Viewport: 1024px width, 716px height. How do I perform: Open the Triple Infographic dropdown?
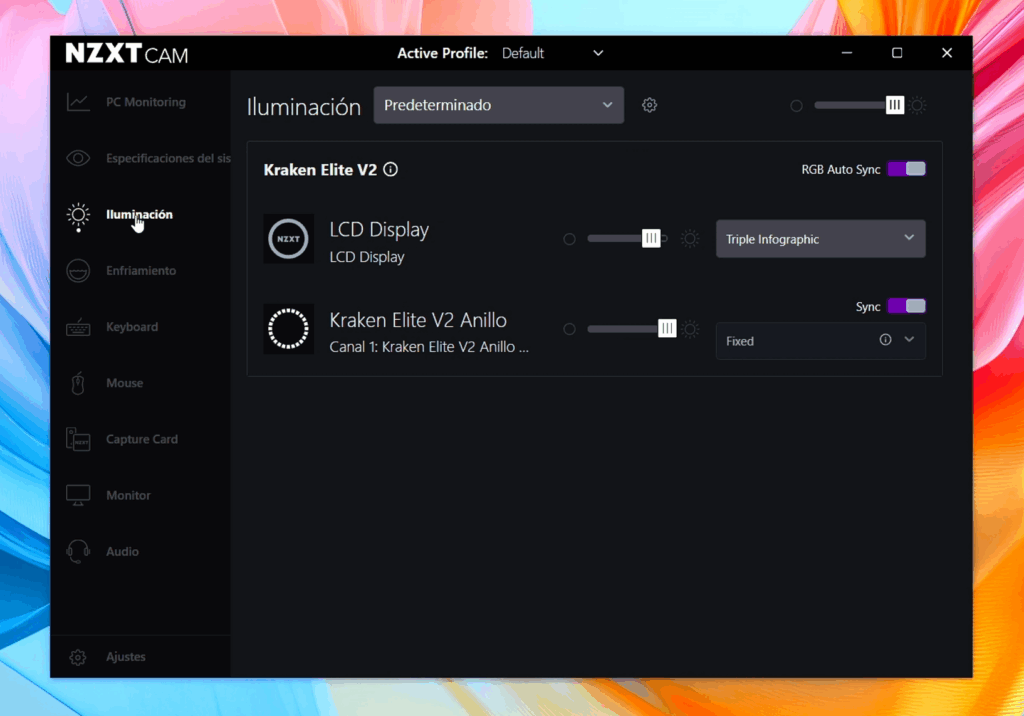coord(820,238)
